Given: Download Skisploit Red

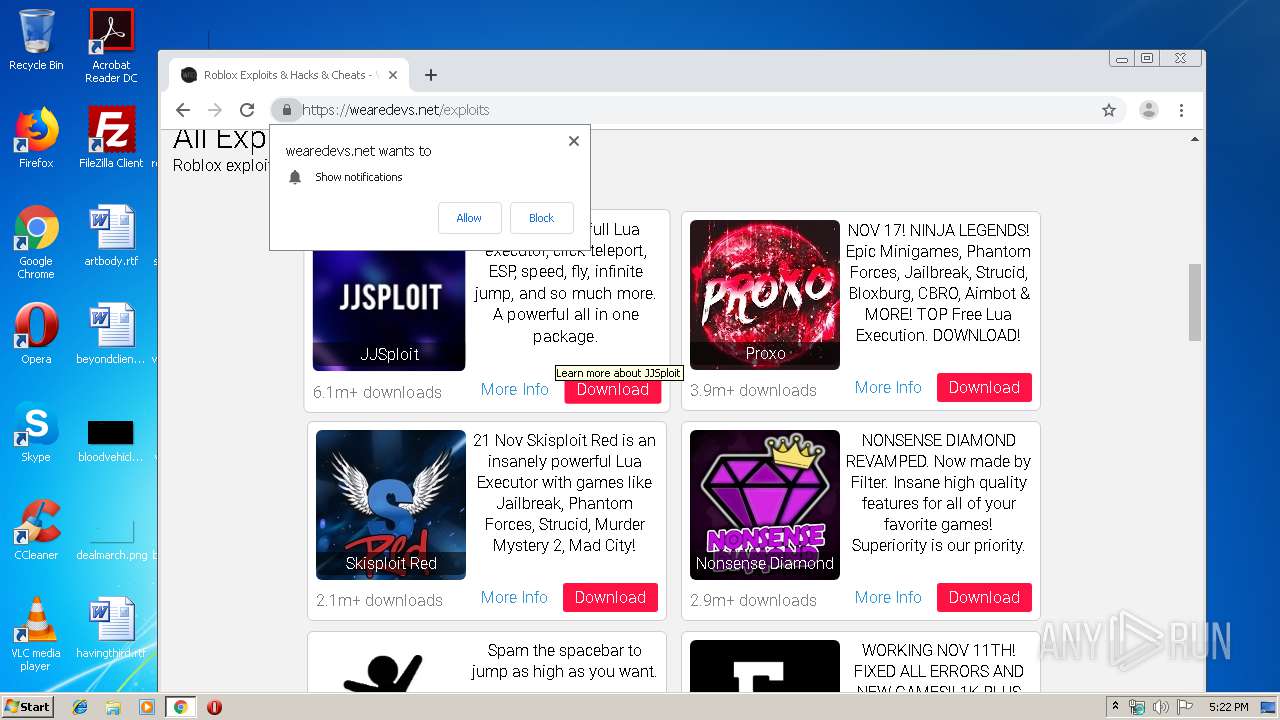Looking at the screenshot, I should click(610, 597).
